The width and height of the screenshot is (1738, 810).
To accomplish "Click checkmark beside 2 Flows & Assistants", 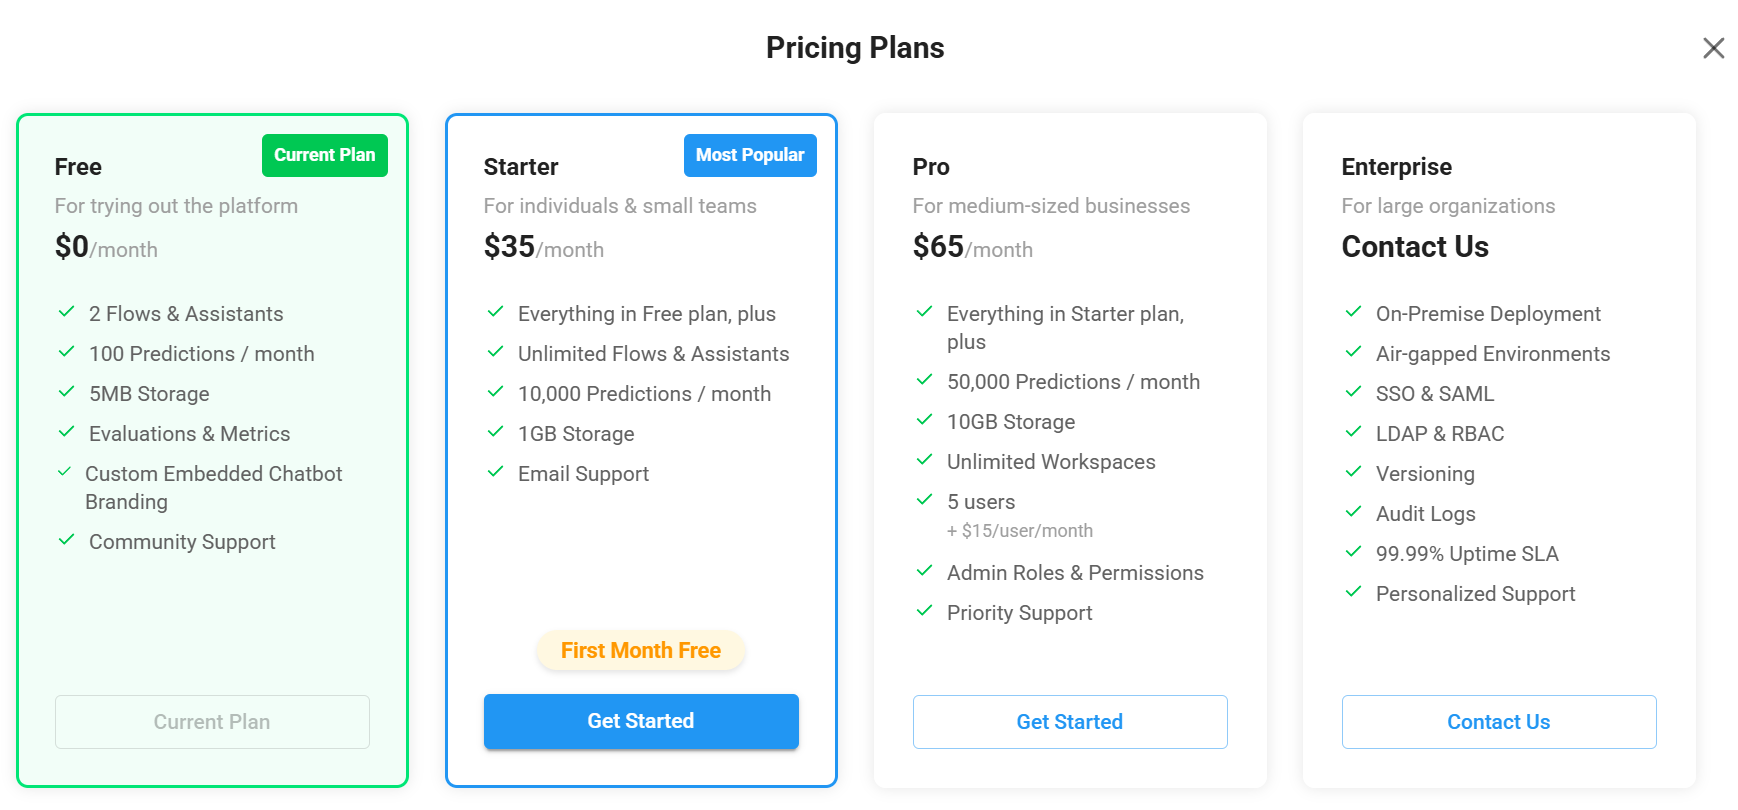I will pos(67,312).
